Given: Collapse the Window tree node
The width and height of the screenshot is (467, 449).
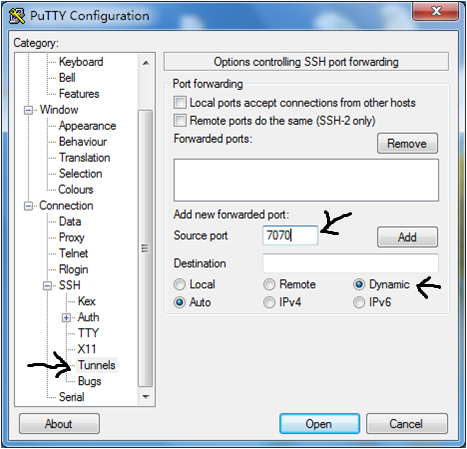Looking at the screenshot, I should [x=29, y=110].
